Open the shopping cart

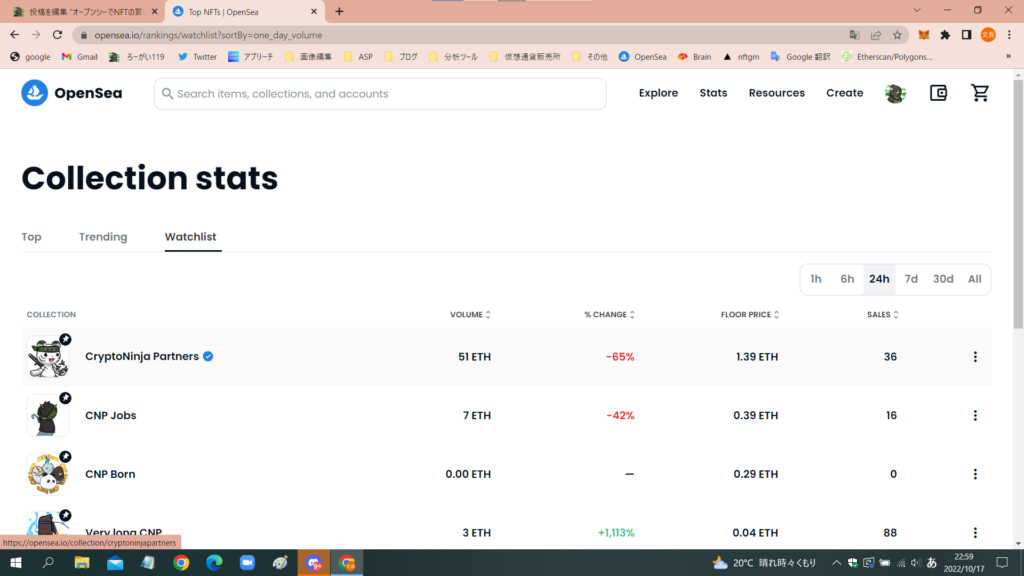(x=980, y=93)
